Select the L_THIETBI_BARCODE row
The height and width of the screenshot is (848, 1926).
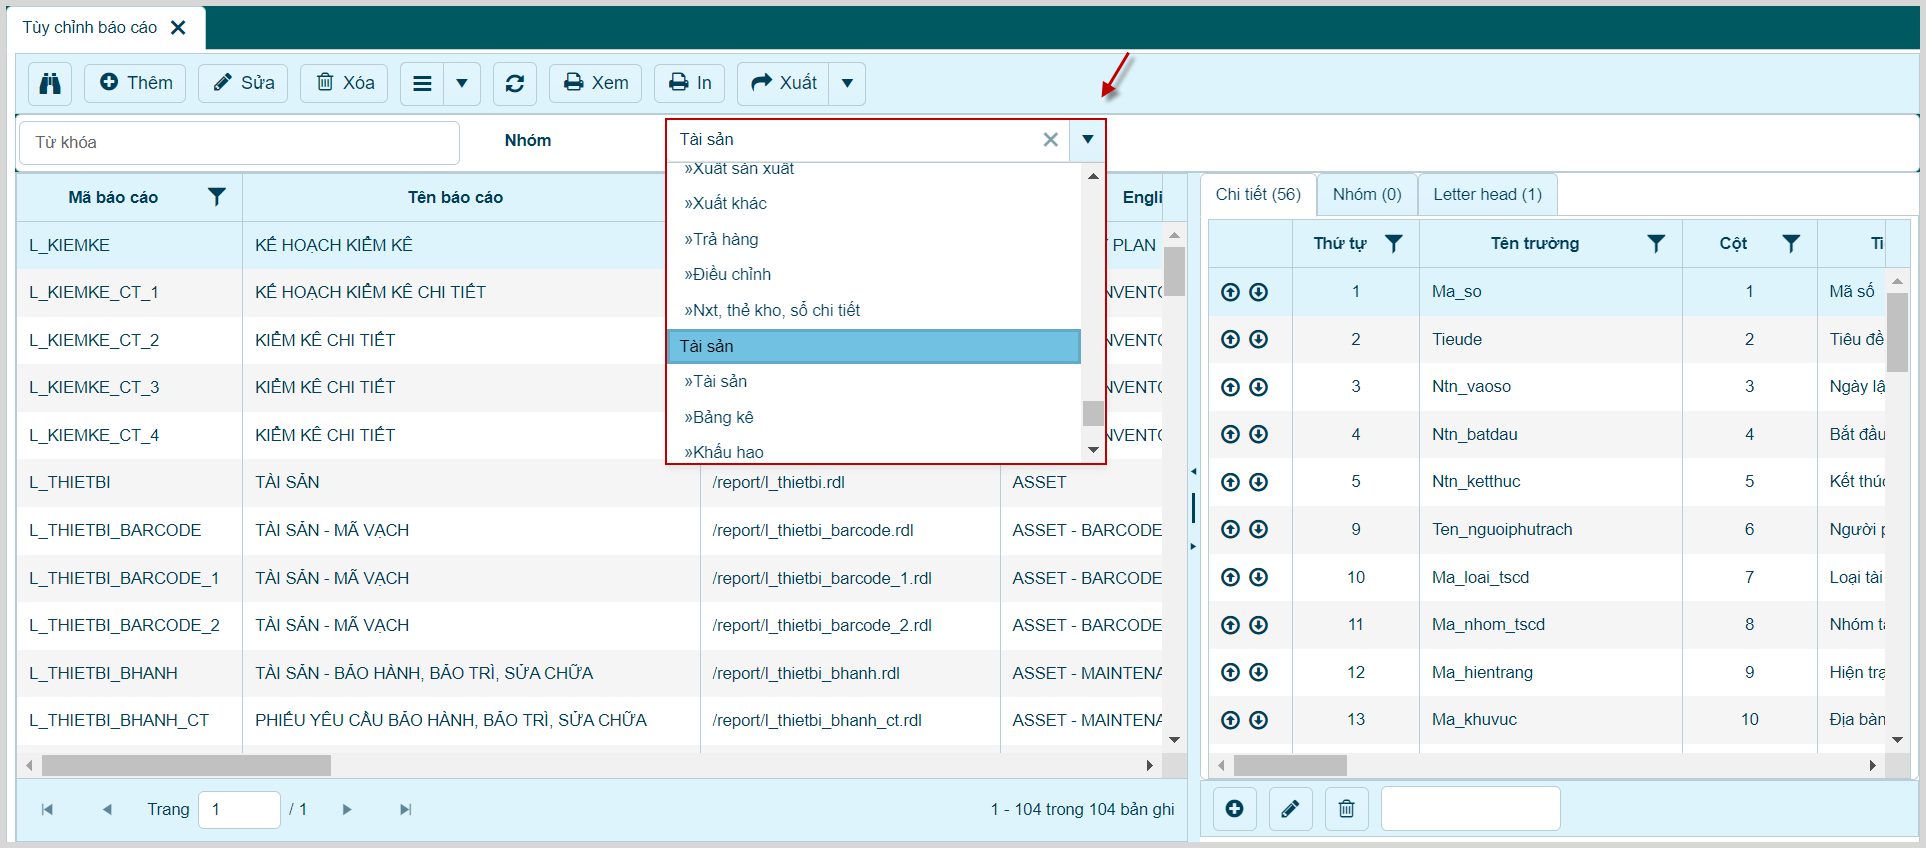[589, 530]
